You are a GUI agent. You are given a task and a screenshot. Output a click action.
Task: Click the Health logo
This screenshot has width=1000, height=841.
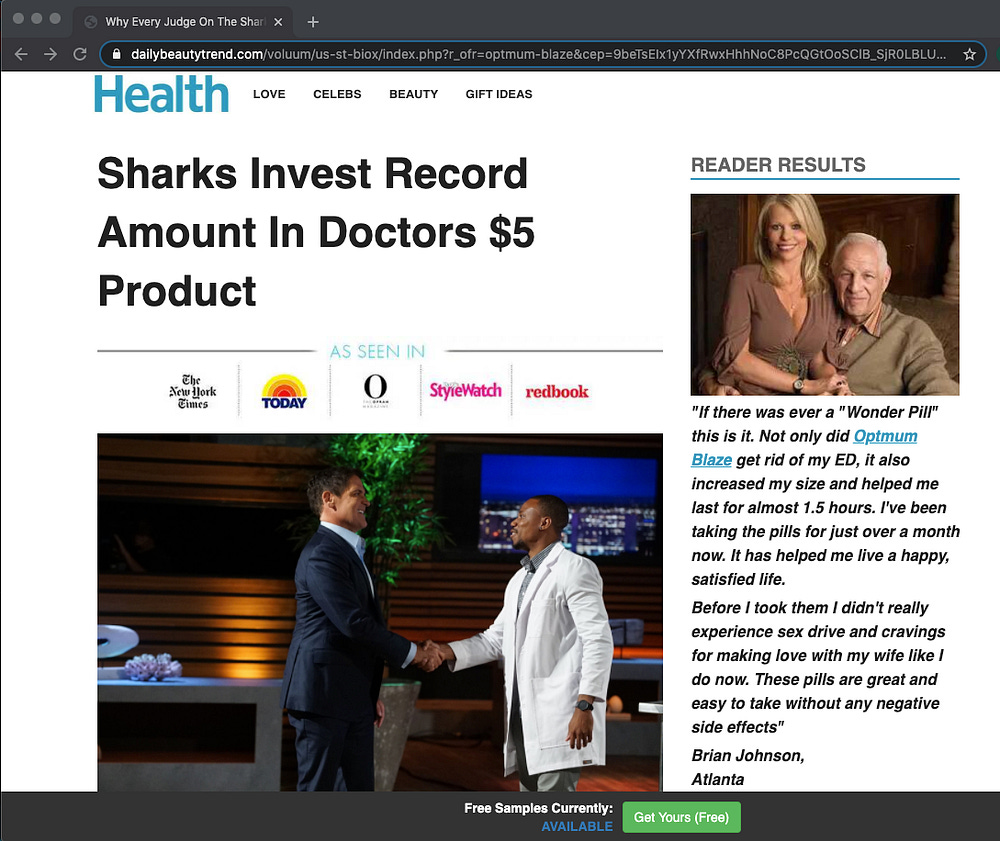161,94
